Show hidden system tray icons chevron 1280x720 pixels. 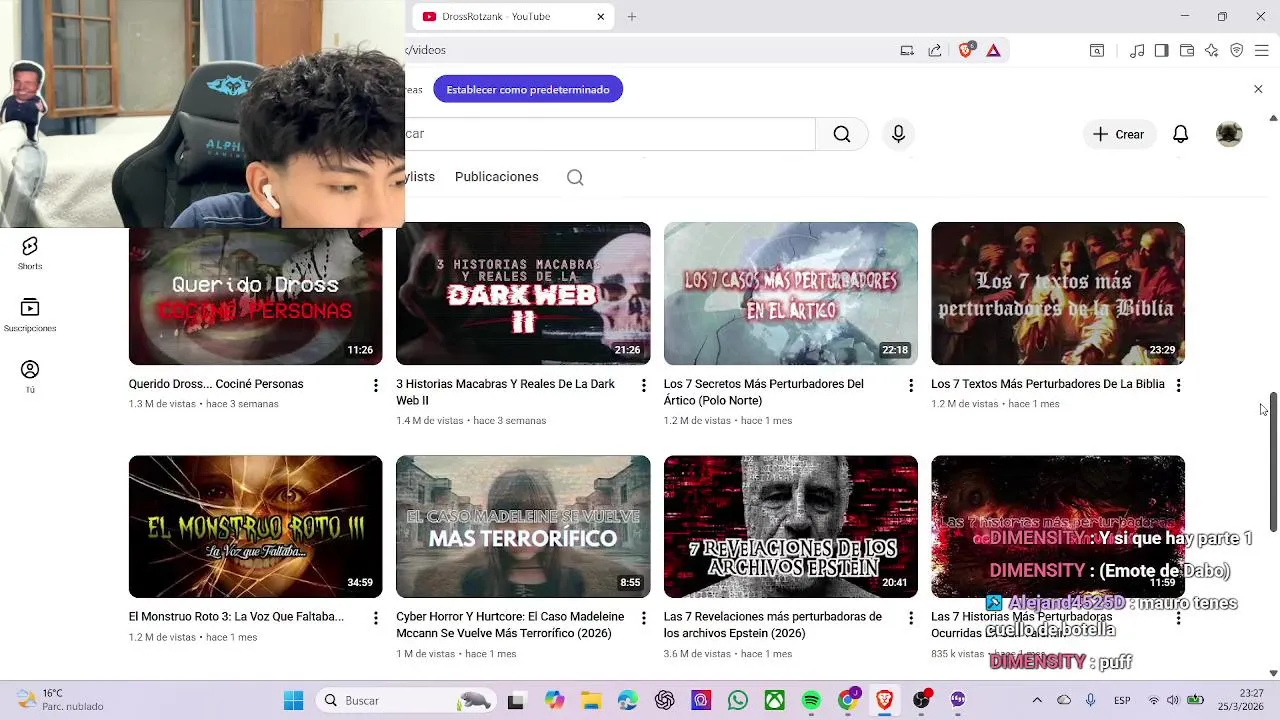tap(1037, 700)
